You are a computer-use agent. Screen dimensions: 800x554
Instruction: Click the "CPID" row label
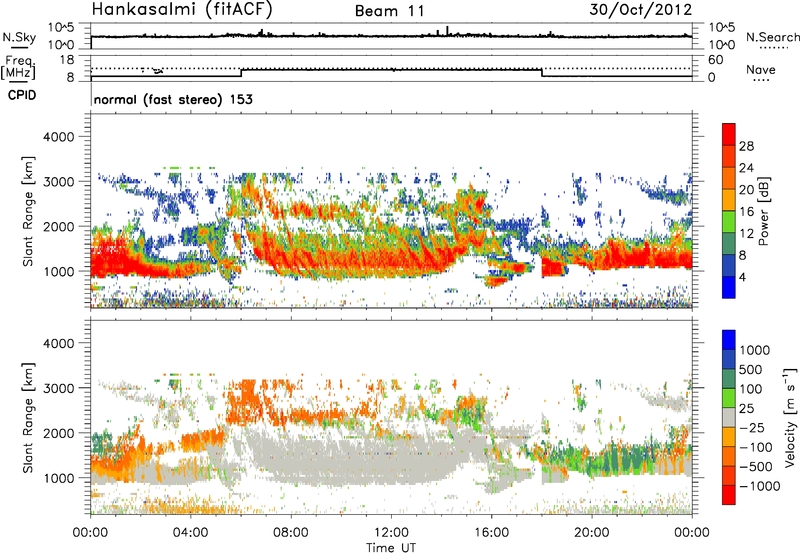tap(22, 95)
